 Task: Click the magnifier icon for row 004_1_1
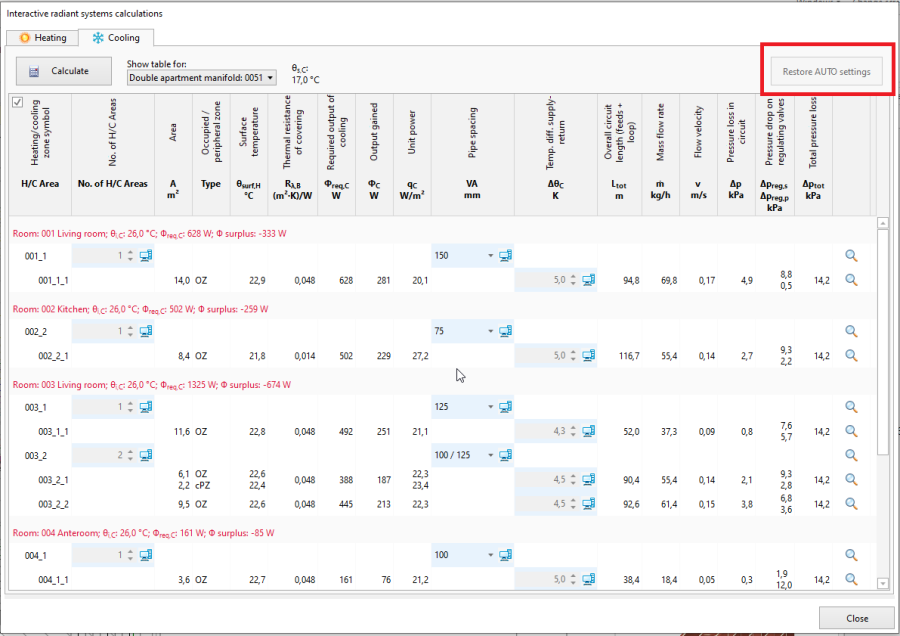click(x=852, y=579)
